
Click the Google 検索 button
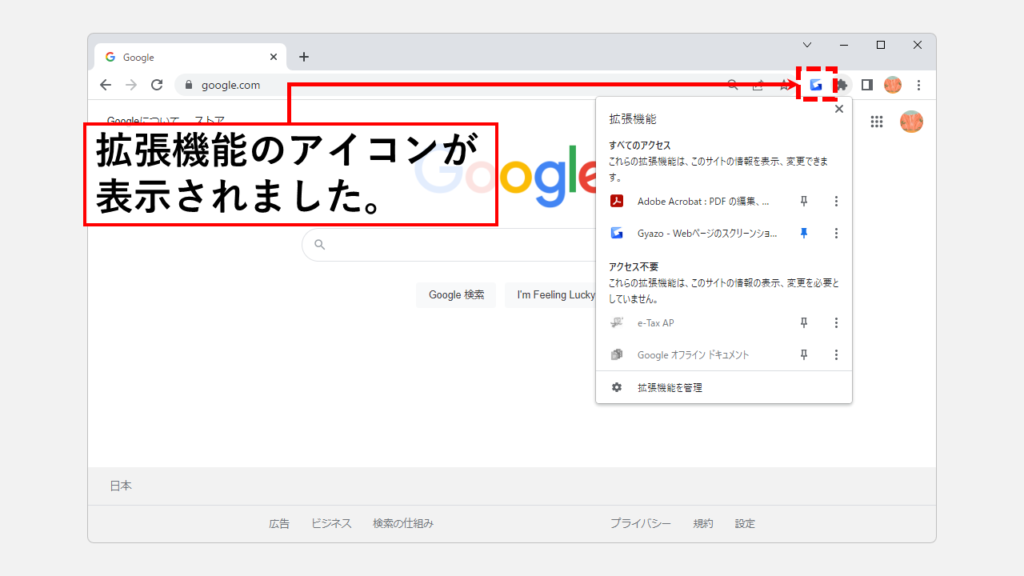pyautogui.click(x=456, y=295)
